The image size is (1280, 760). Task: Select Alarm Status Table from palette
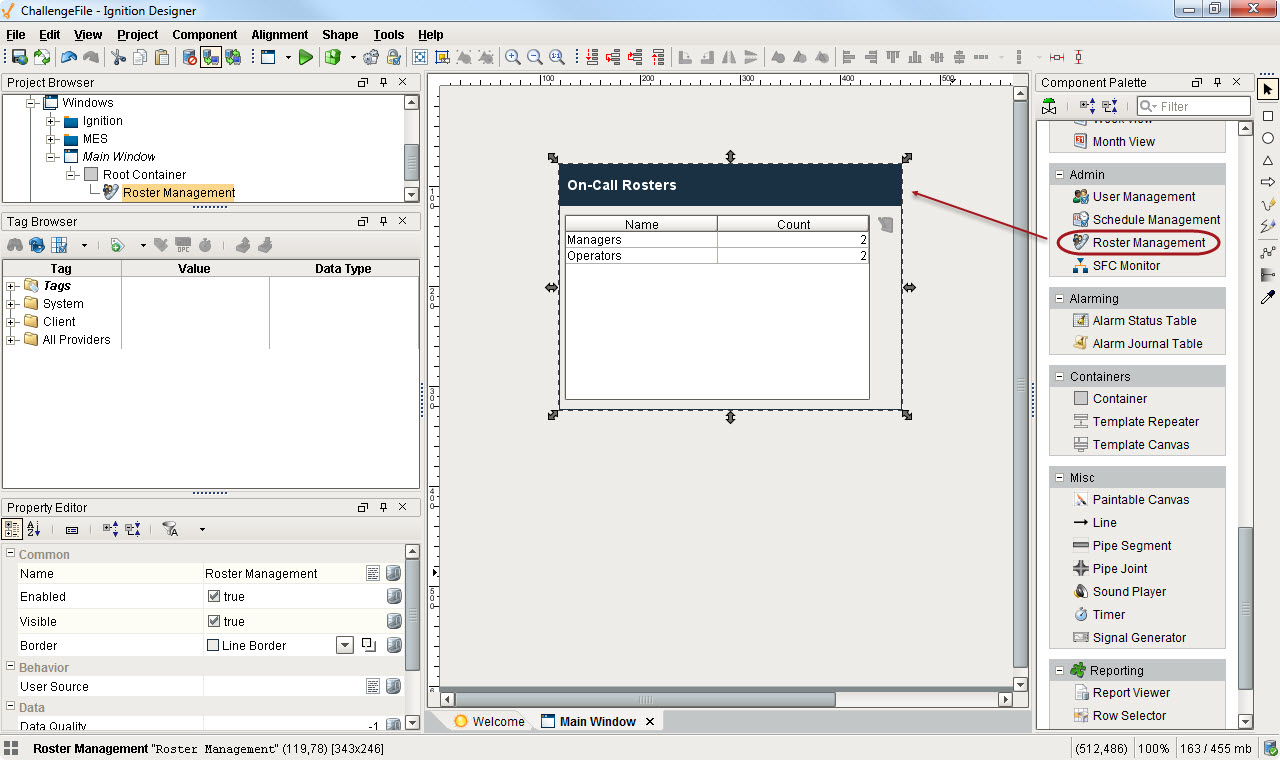point(1144,321)
